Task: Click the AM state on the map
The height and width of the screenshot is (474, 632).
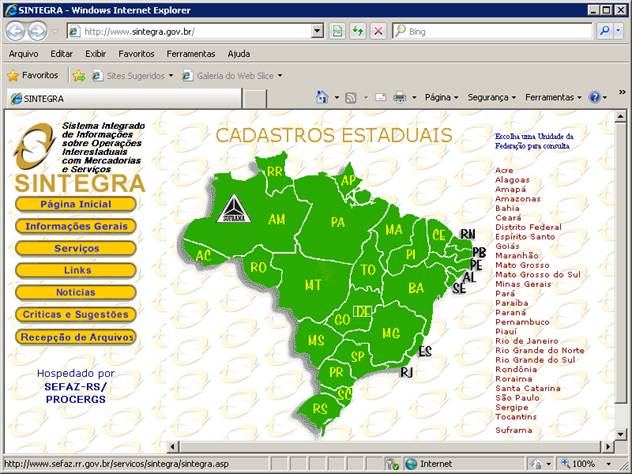Action: pos(276,219)
